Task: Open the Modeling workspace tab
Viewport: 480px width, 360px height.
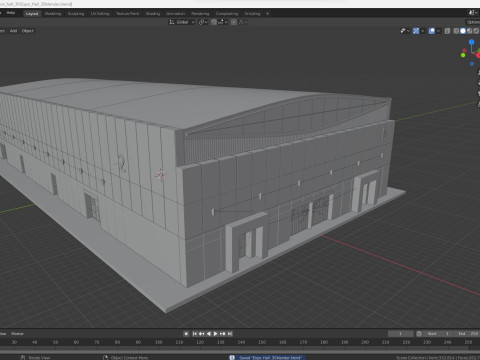Action: pyautogui.click(x=53, y=14)
